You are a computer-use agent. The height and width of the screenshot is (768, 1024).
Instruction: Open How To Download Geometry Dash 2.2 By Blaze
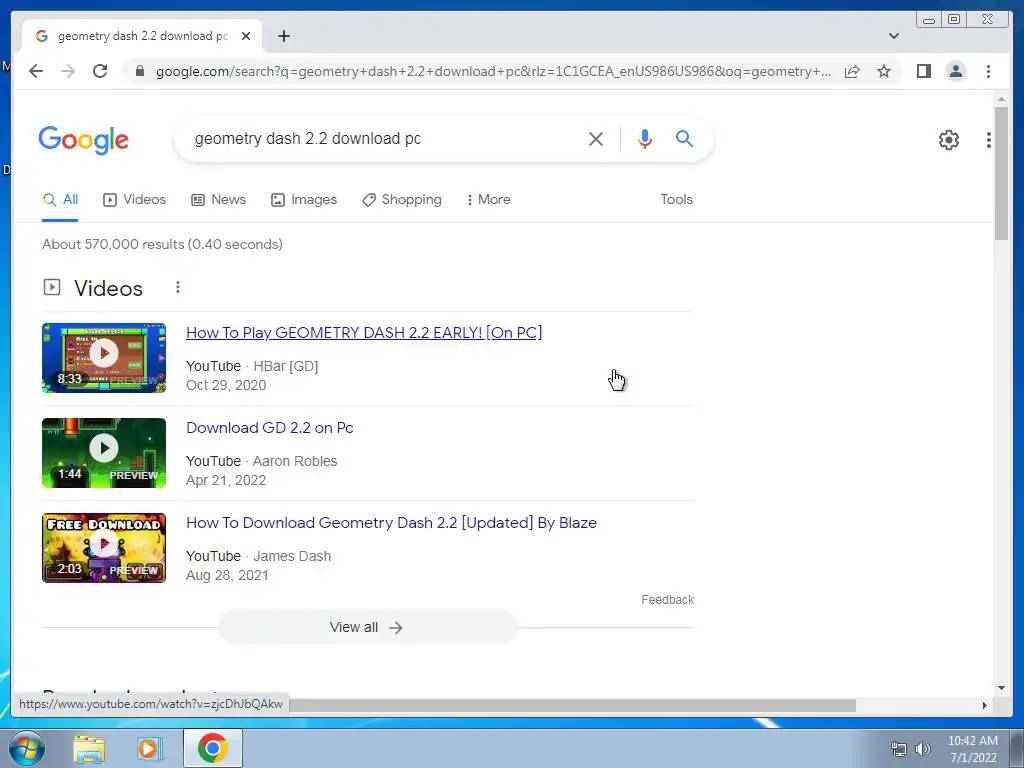point(391,523)
